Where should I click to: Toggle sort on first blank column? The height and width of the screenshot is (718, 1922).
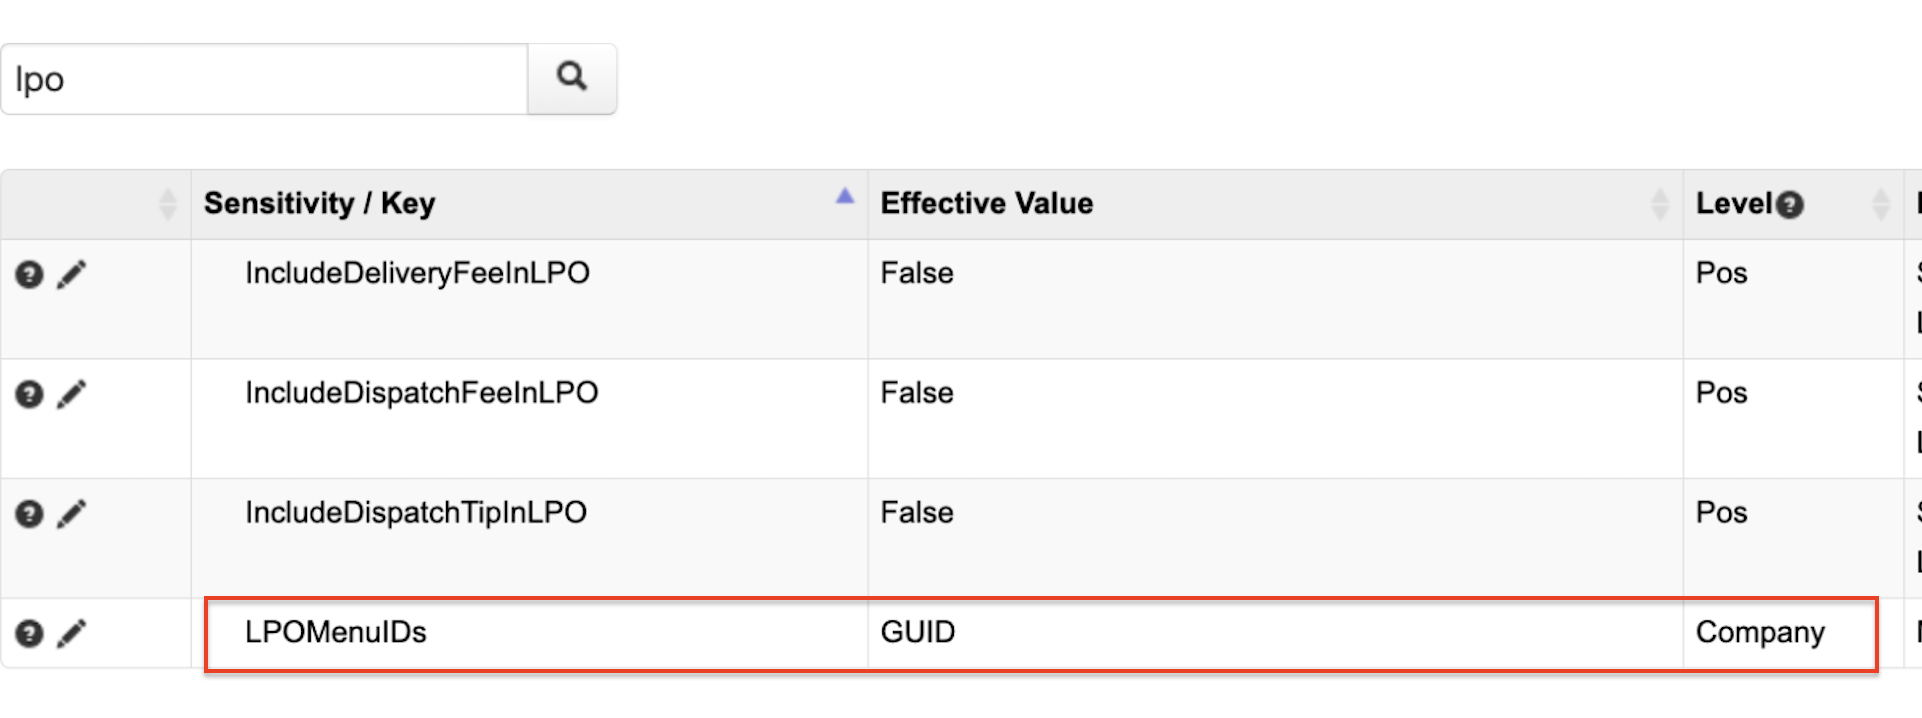click(167, 204)
